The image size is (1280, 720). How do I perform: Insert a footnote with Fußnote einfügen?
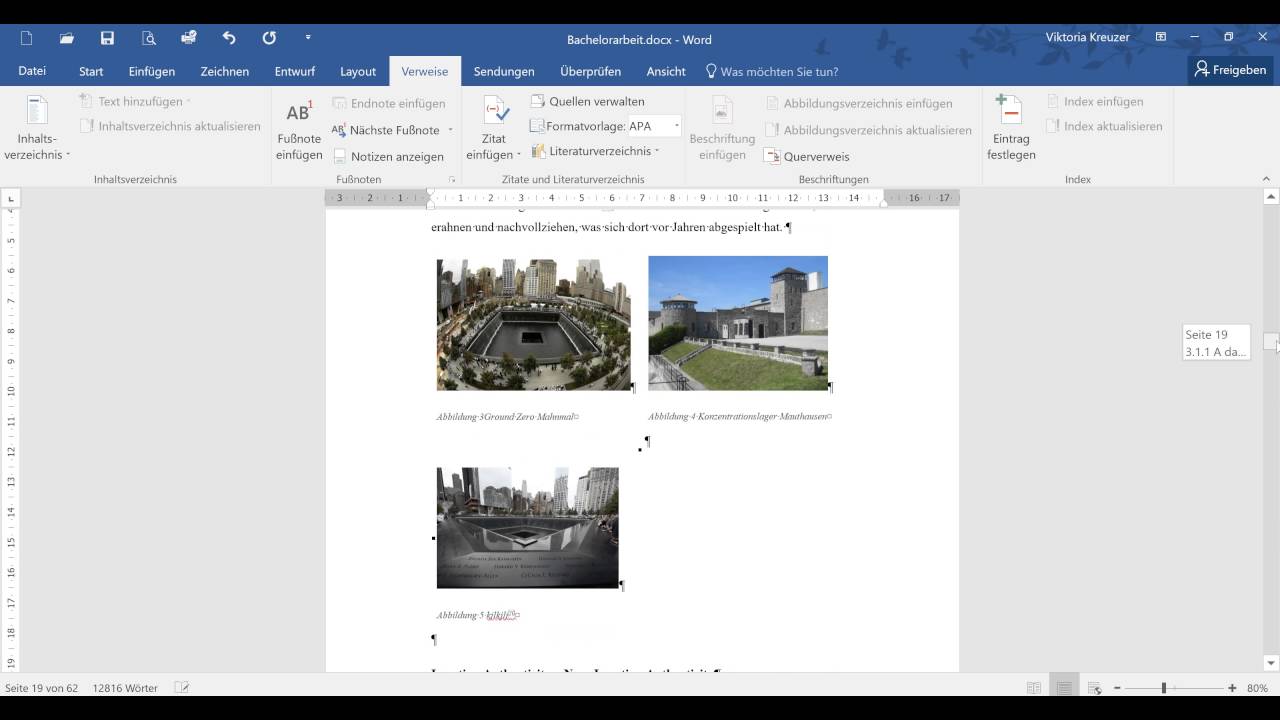click(x=299, y=128)
